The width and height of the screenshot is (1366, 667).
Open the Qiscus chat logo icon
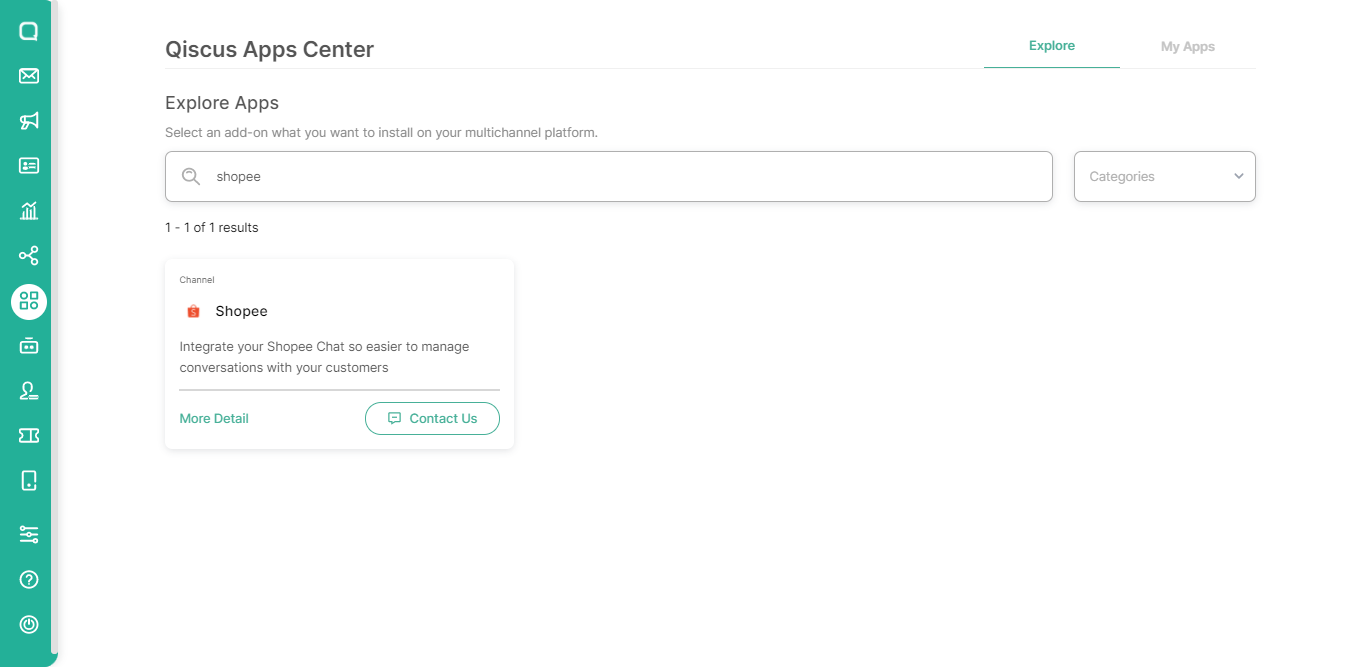click(x=29, y=31)
